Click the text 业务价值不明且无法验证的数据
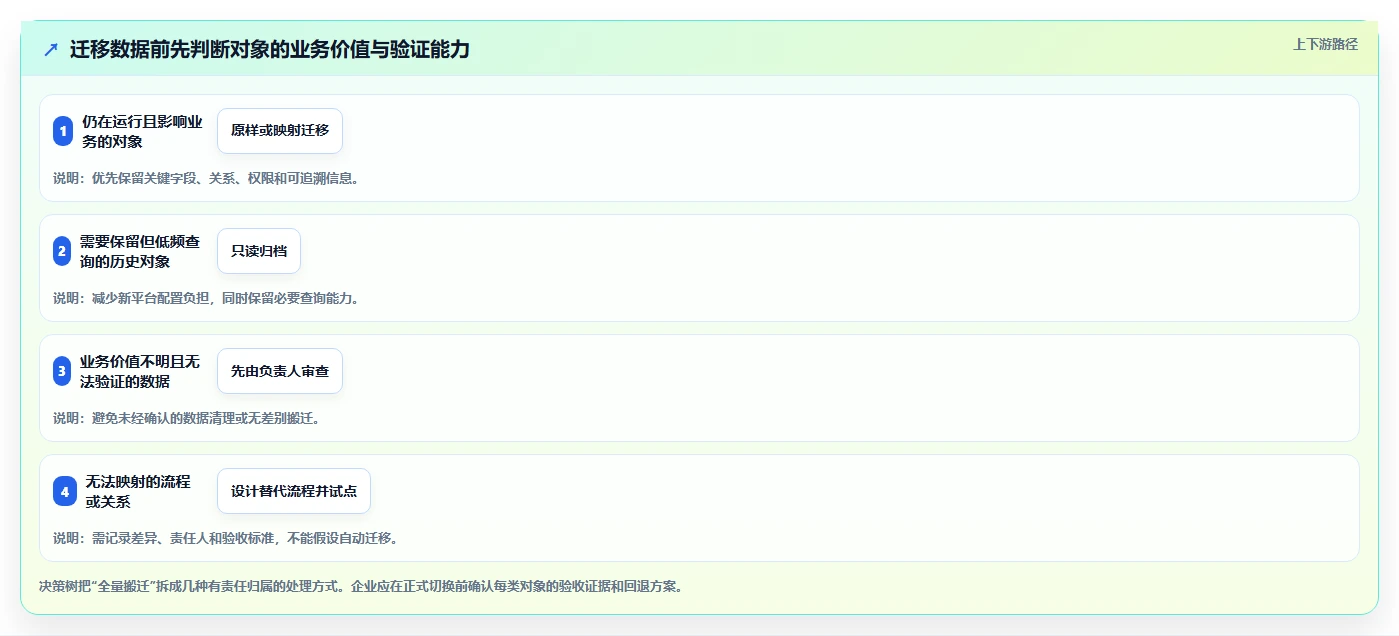1399x636 pixels. tap(140, 371)
